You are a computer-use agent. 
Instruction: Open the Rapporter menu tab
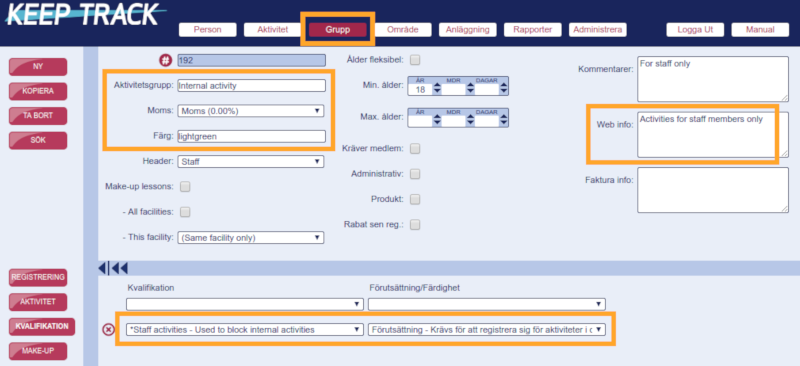tap(533, 30)
